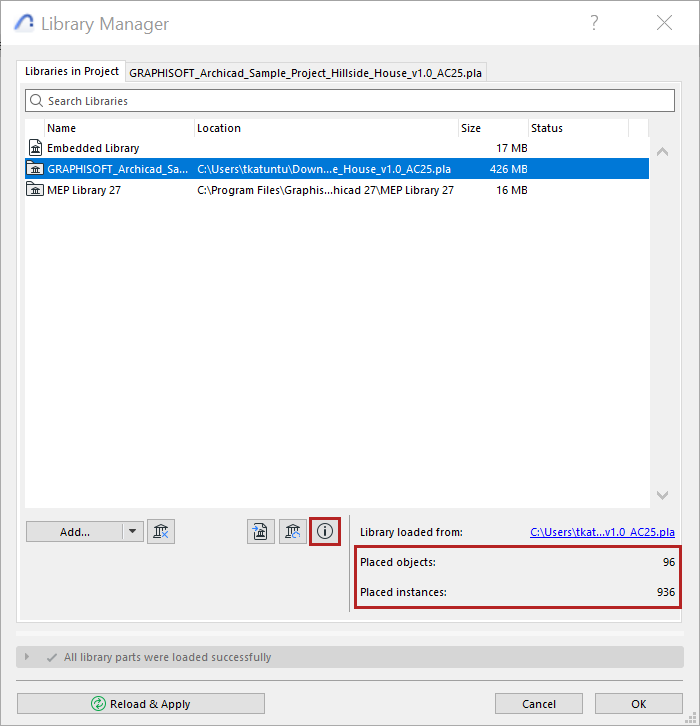Open the GRAPHISOFT_Archicad_Sample_Project_Hillside_House tab
Viewport: 700px width, 726px height.
pos(306,73)
